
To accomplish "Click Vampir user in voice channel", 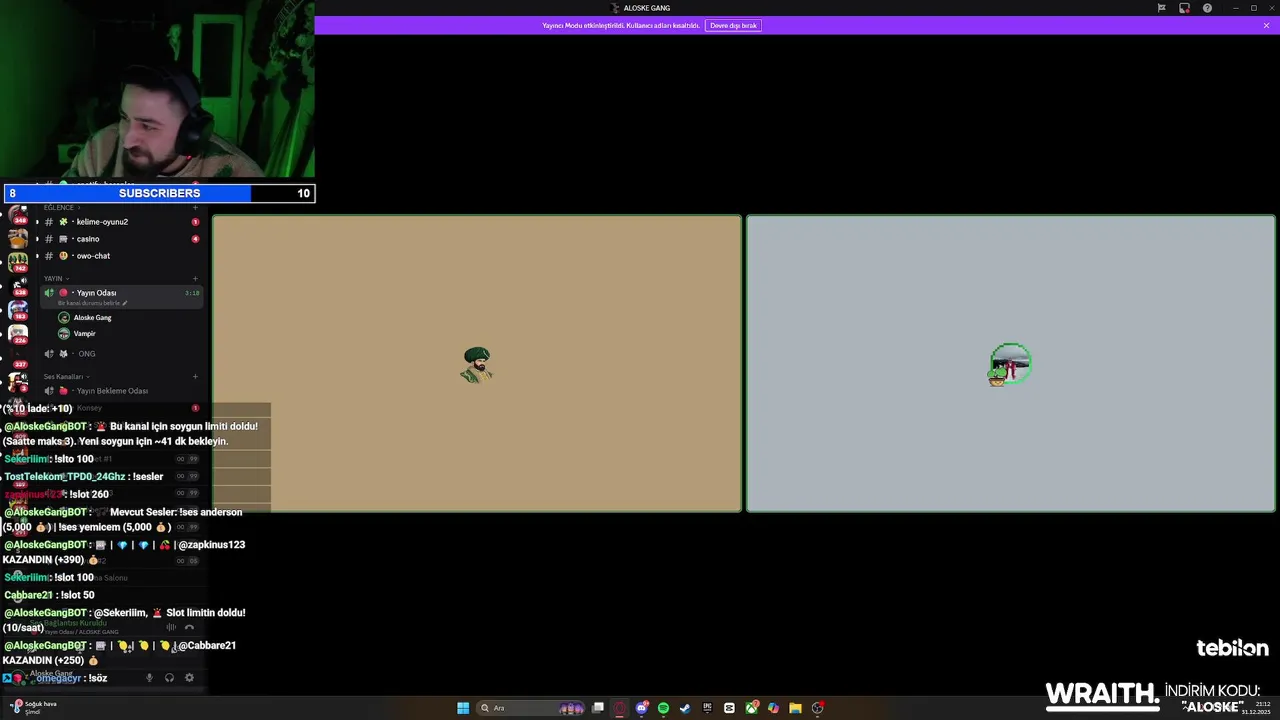I will 78,334.
